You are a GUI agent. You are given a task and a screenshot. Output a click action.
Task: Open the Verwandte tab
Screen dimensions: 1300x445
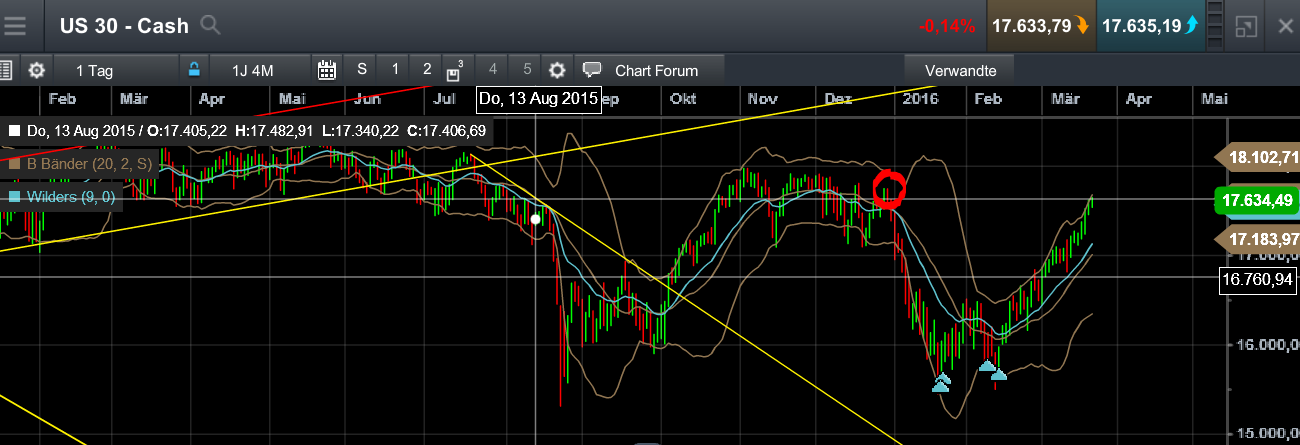click(x=959, y=70)
